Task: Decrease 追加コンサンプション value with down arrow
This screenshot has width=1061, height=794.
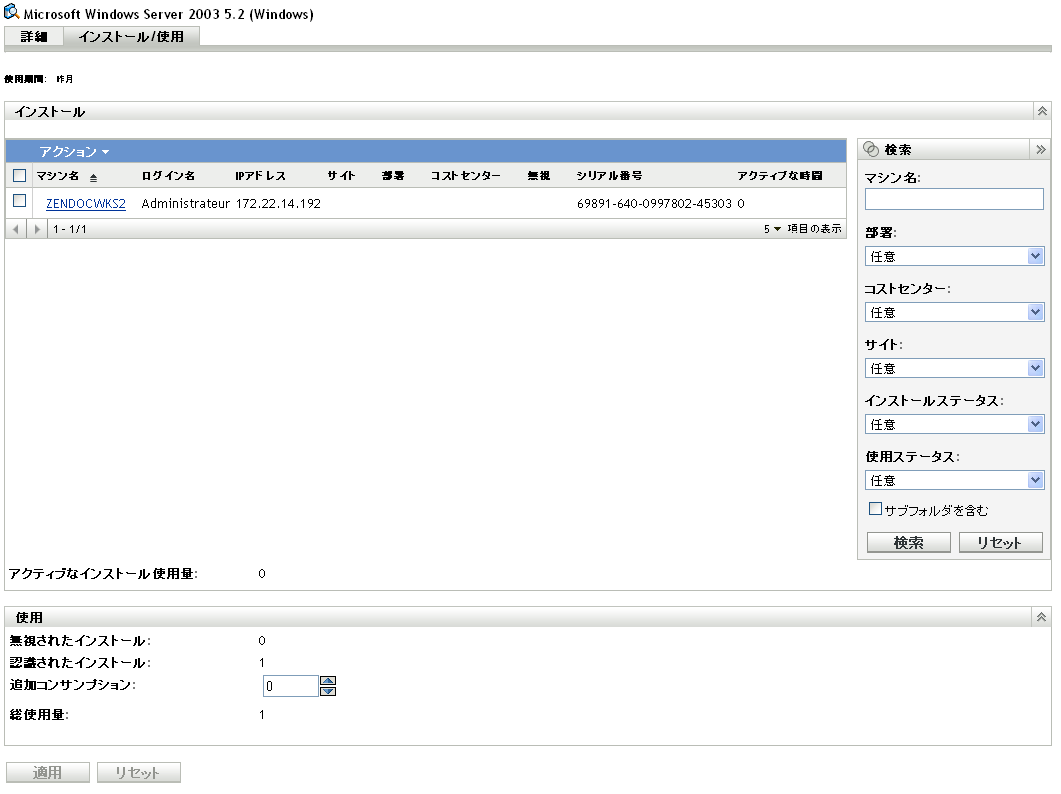Action: 328,691
